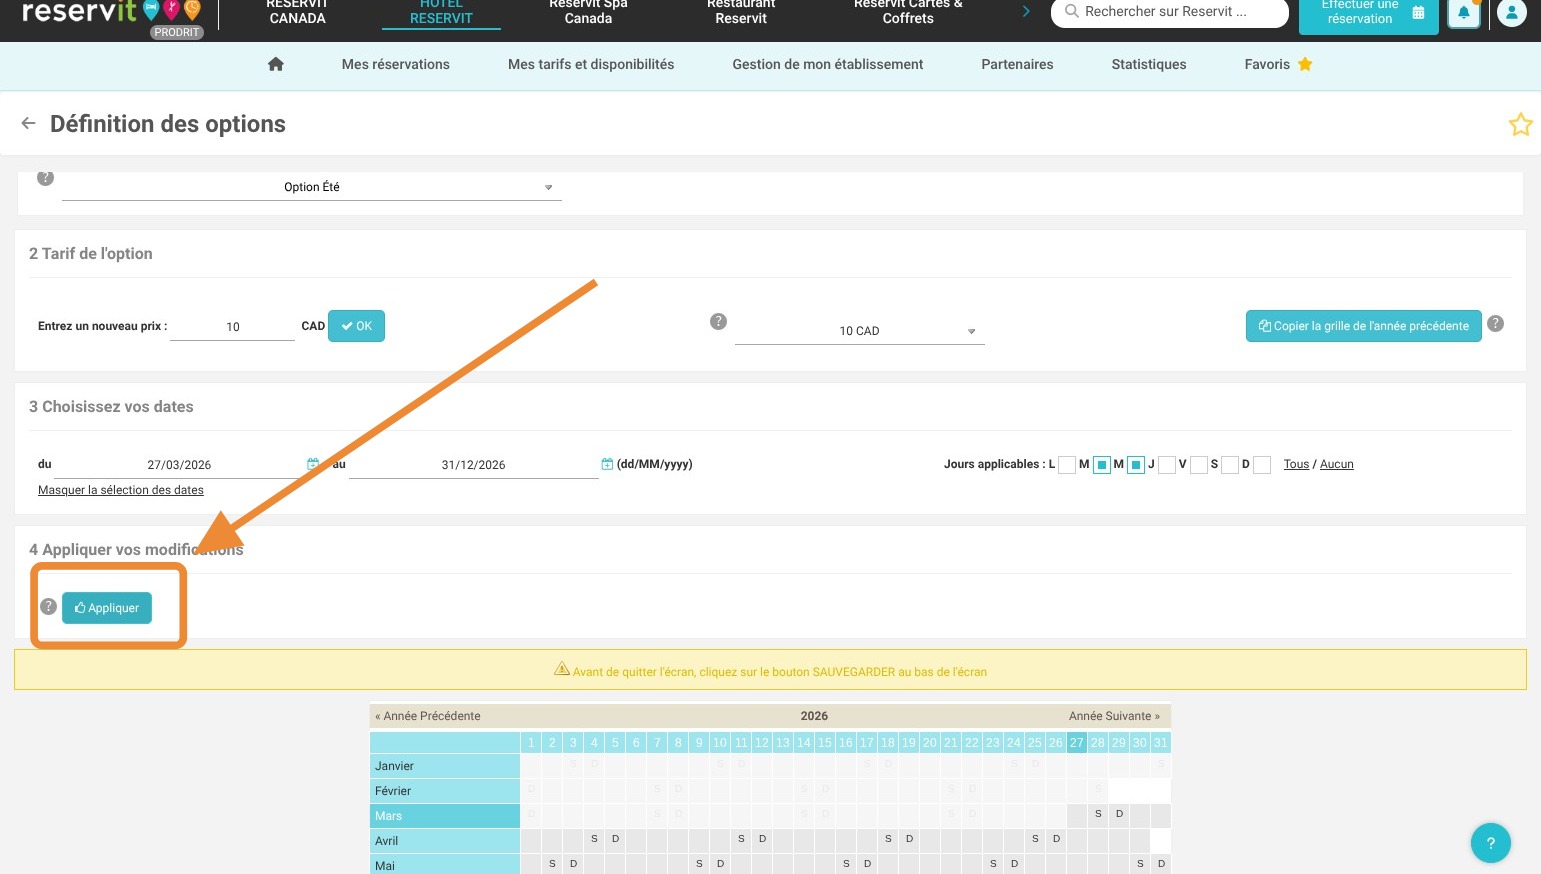This screenshot has height=874, width=1541.
Task: Go to Année Précédente in calendar
Action: point(428,716)
